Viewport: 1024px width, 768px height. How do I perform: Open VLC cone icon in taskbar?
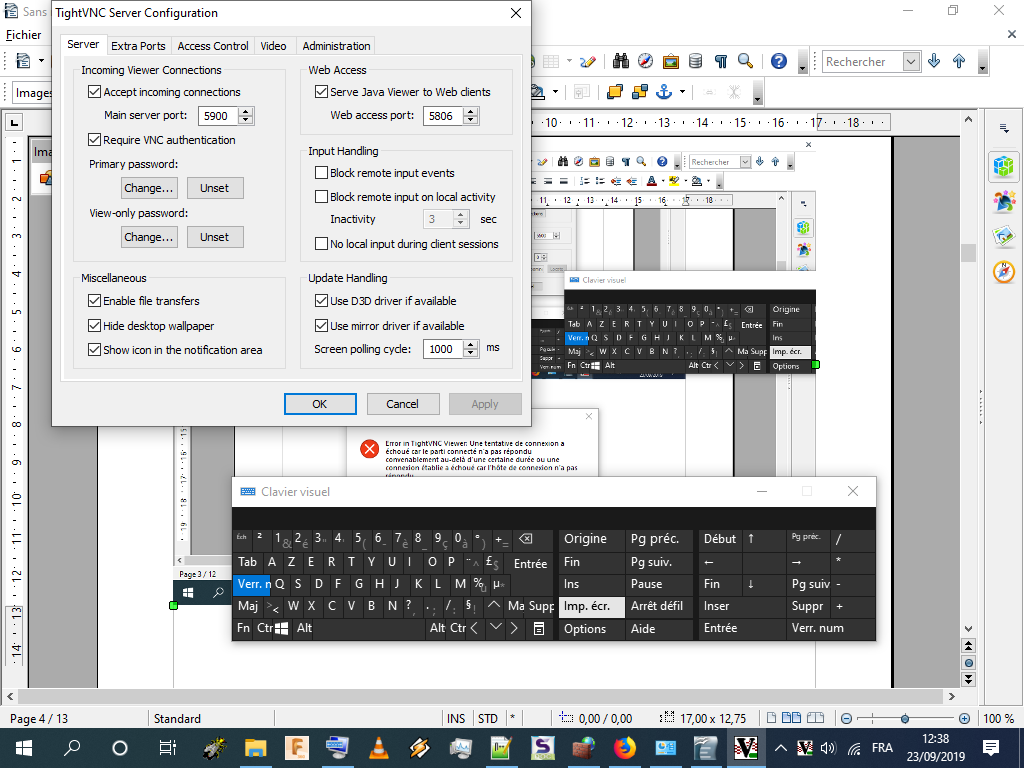pos(379,748)
